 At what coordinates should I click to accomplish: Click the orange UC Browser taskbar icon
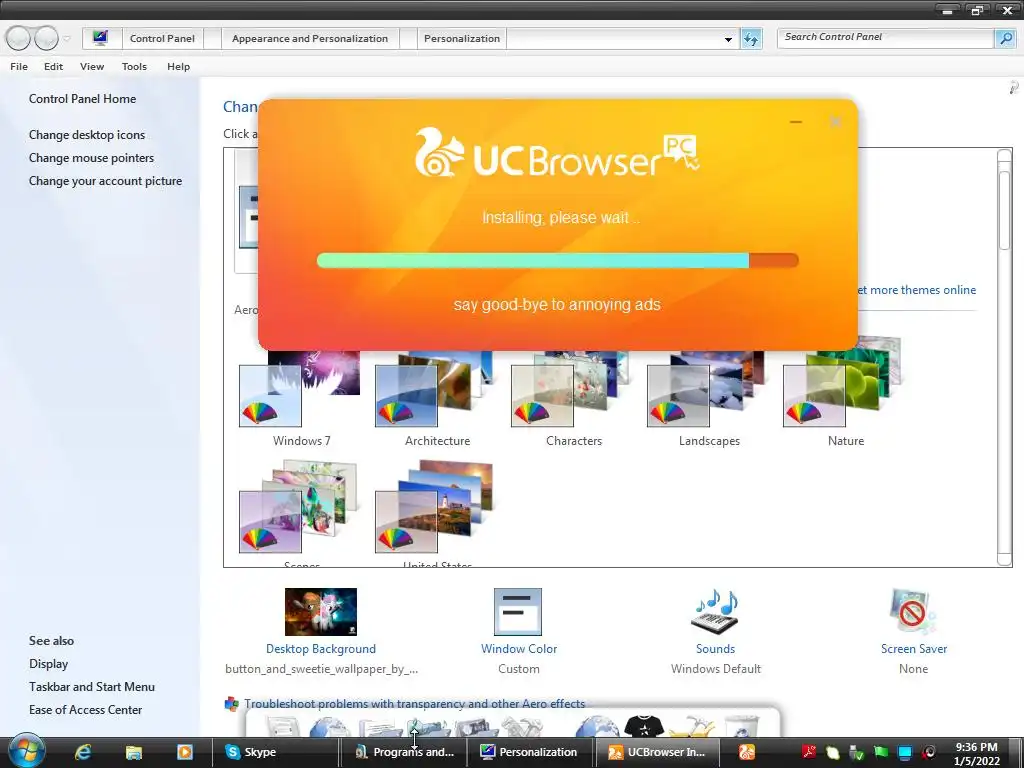coord(746,752)
